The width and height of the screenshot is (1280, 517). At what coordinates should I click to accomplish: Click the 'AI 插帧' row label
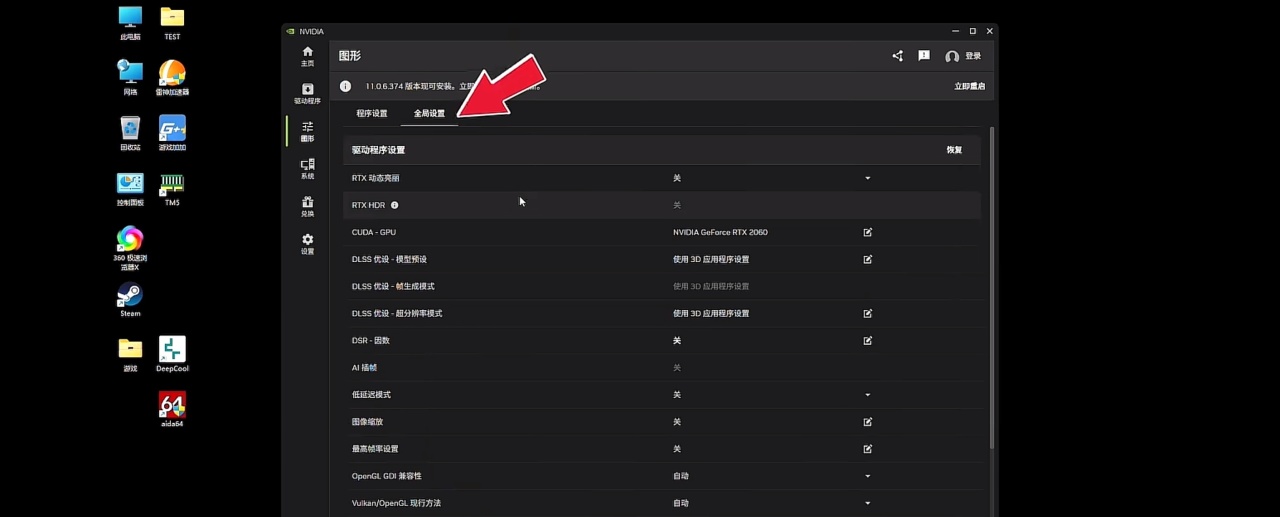pos(364,367)
